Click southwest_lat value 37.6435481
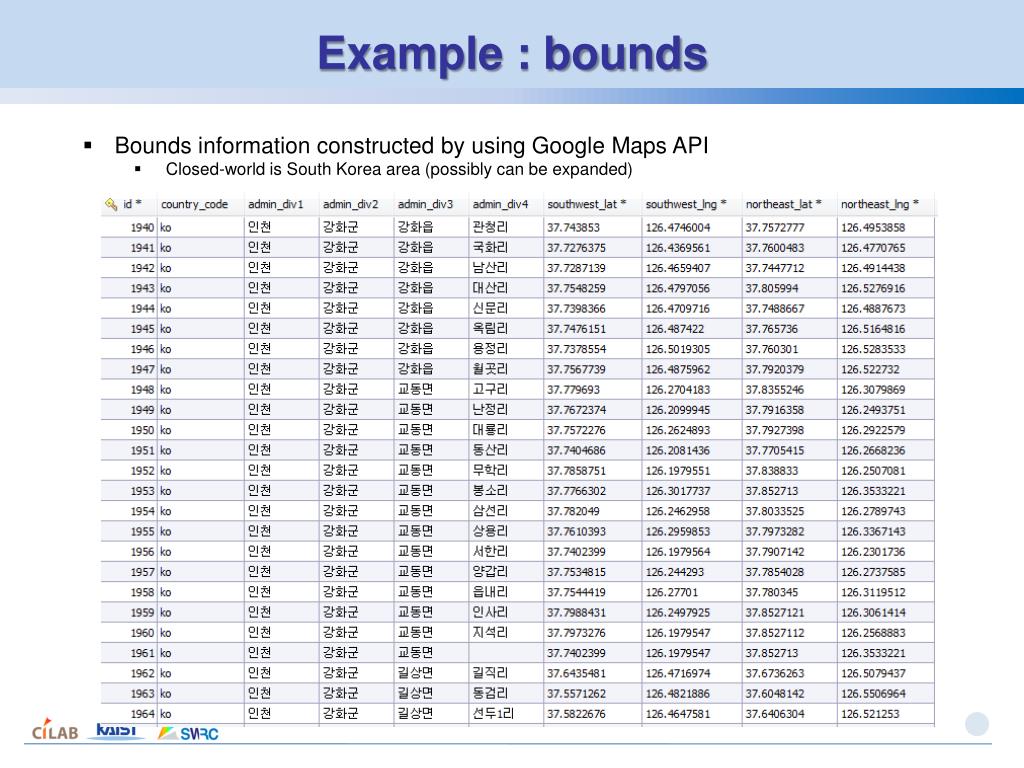 click(x=576, y=673)
